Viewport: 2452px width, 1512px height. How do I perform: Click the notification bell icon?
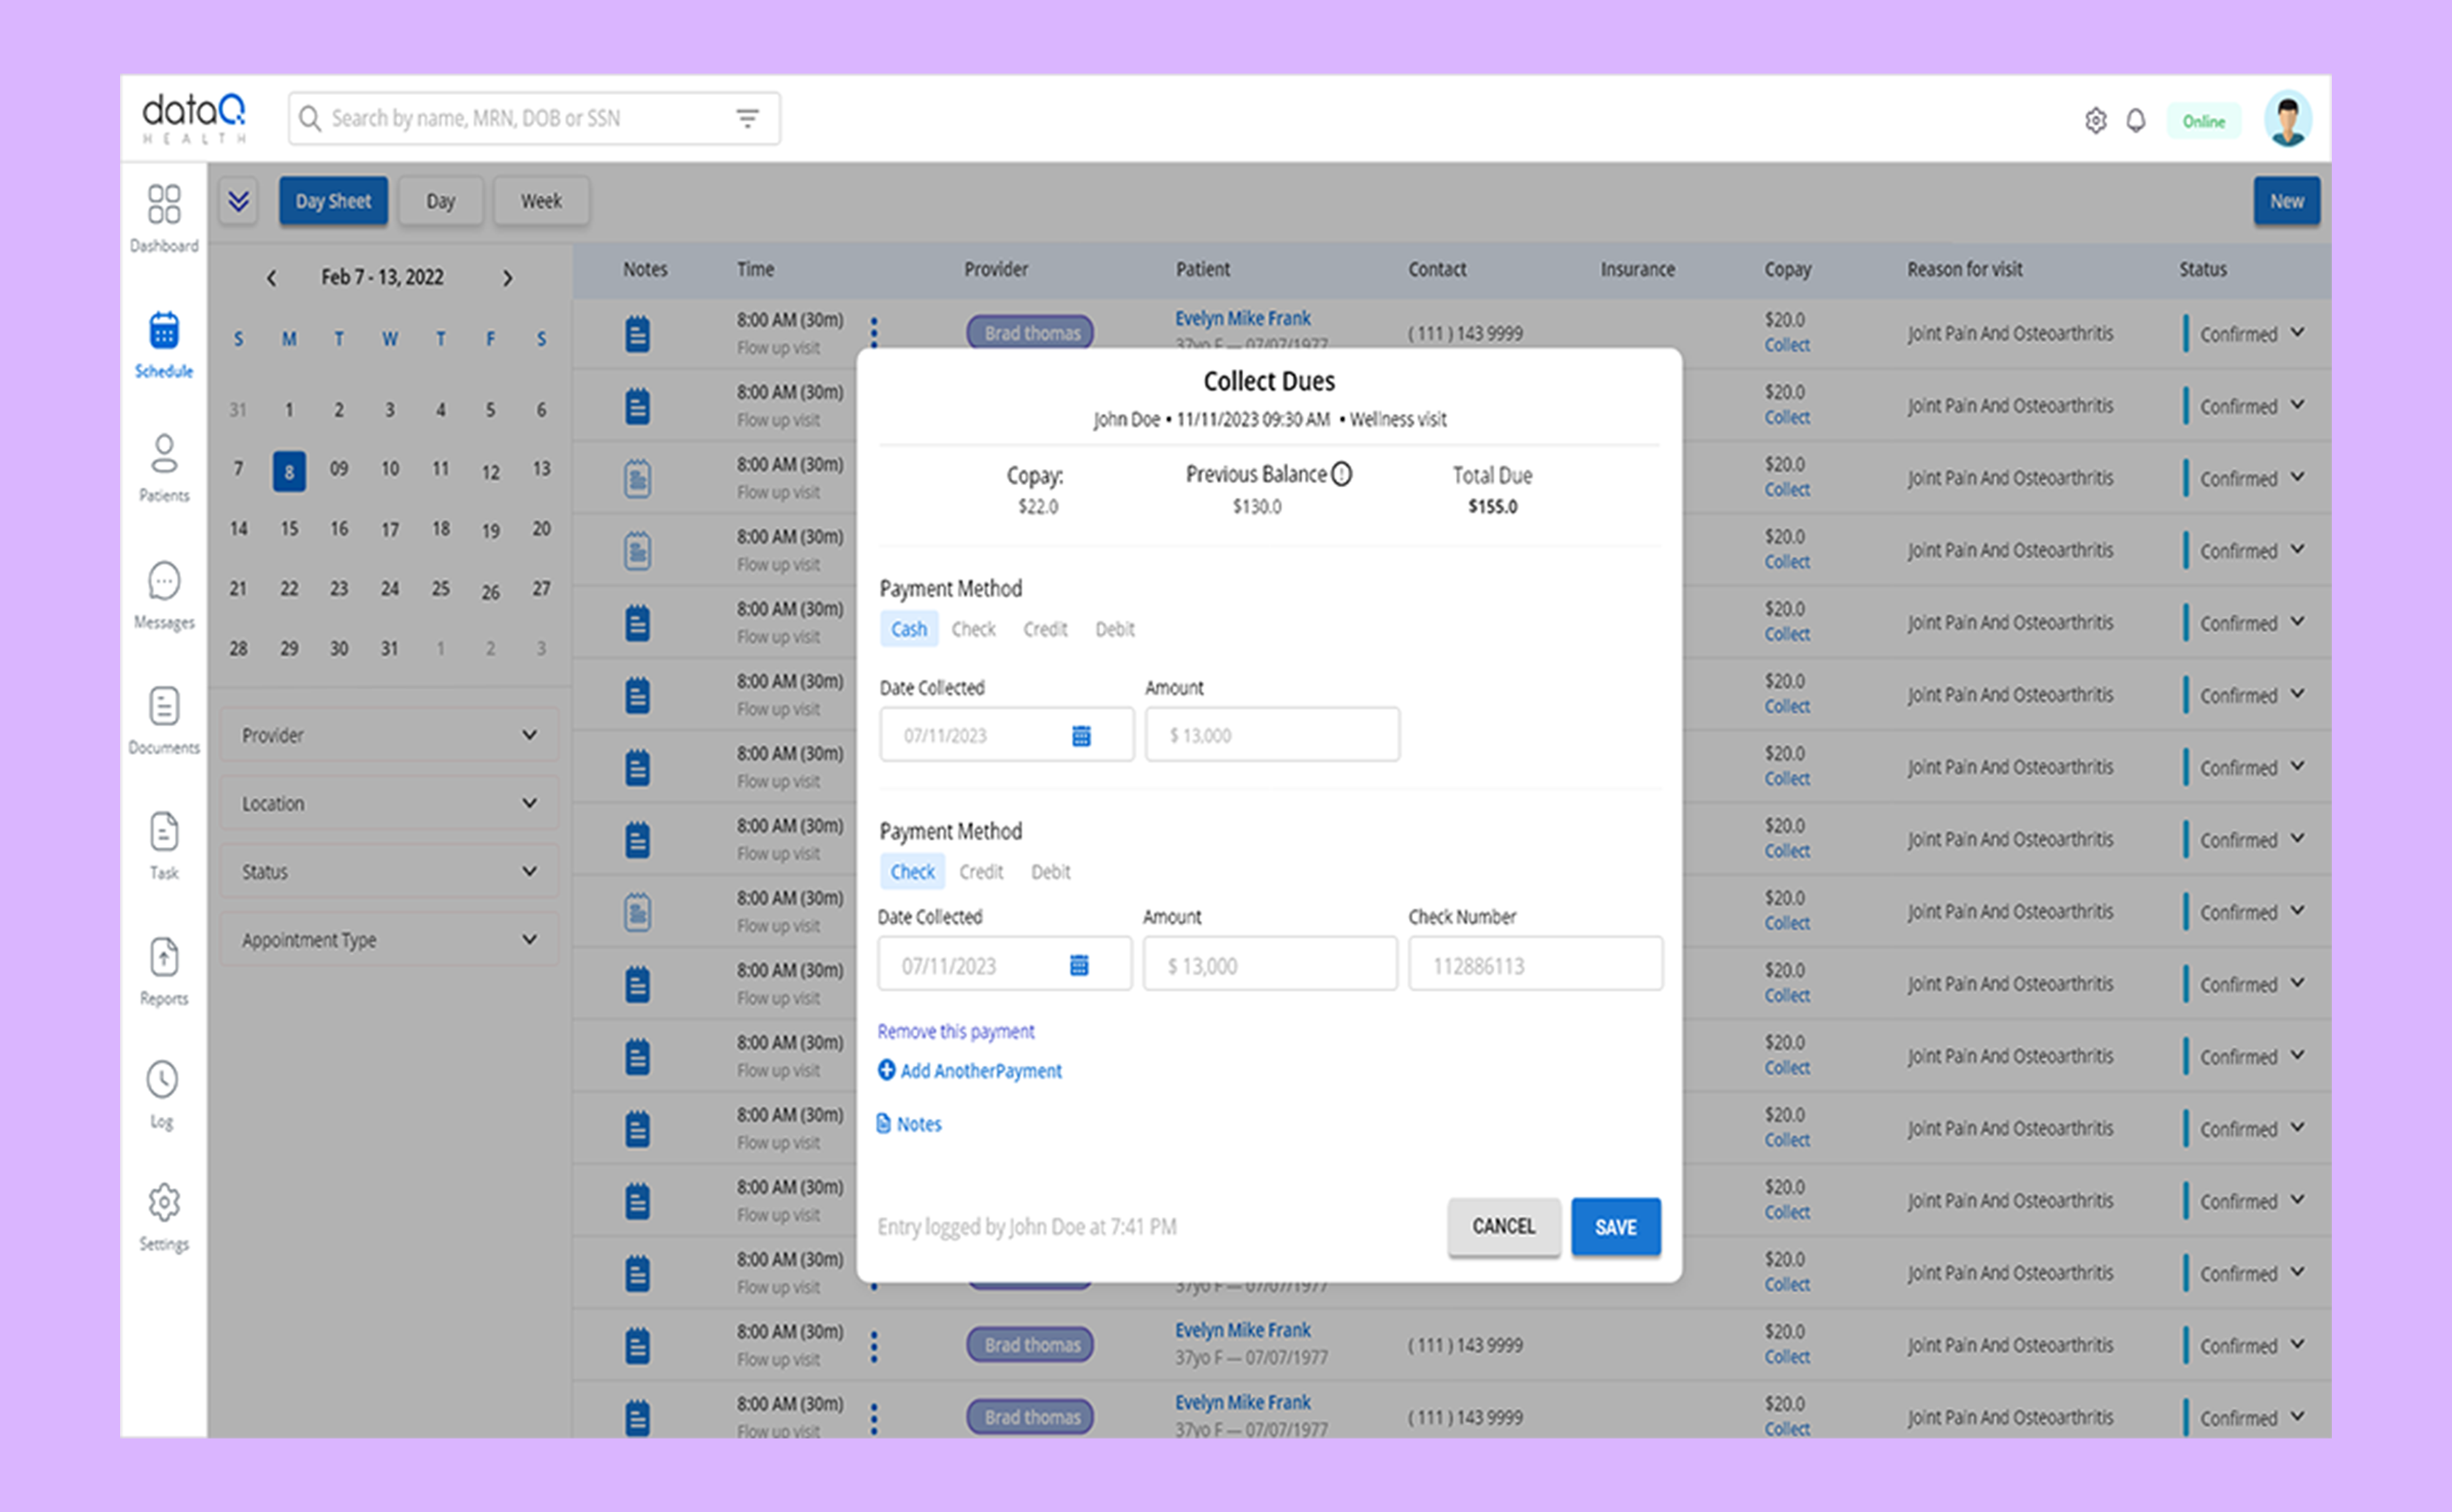2135,121
